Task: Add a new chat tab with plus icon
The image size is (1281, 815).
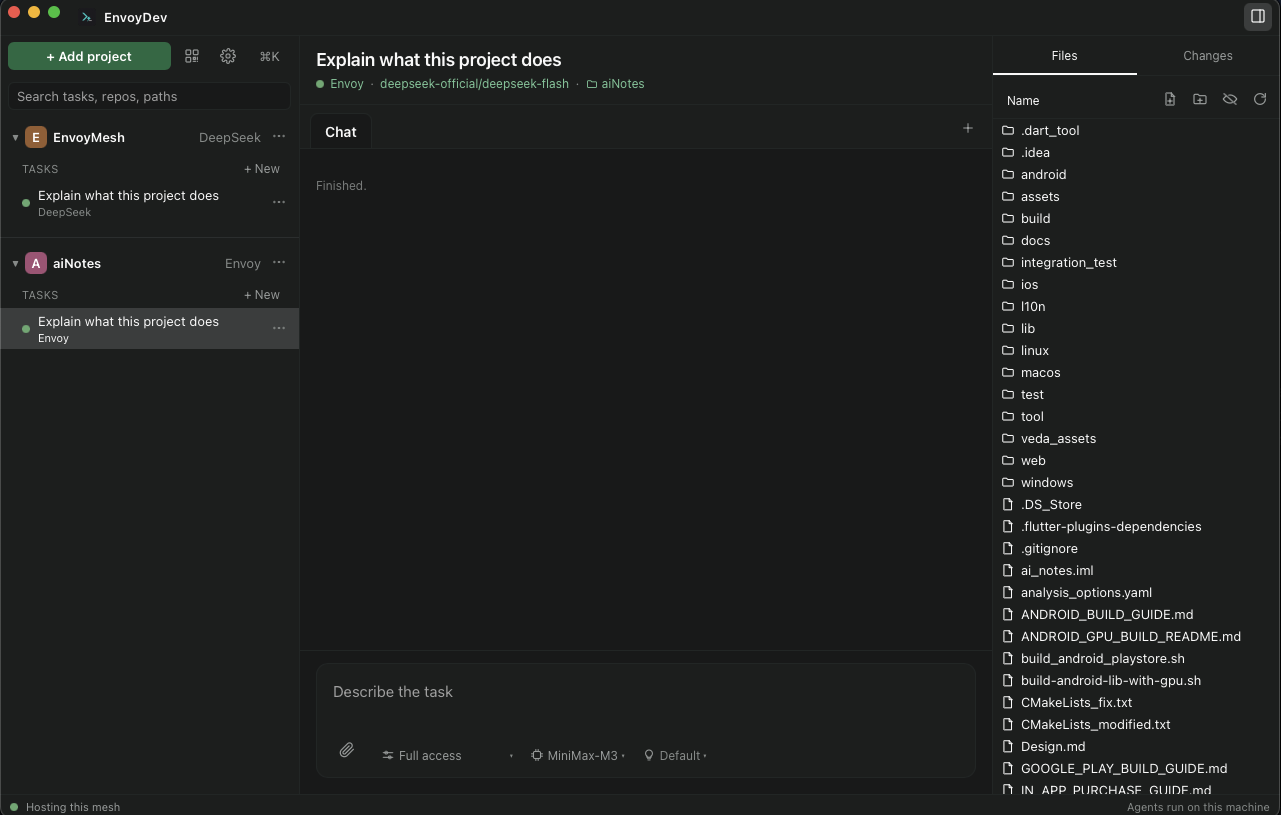Action: [968, 128]
